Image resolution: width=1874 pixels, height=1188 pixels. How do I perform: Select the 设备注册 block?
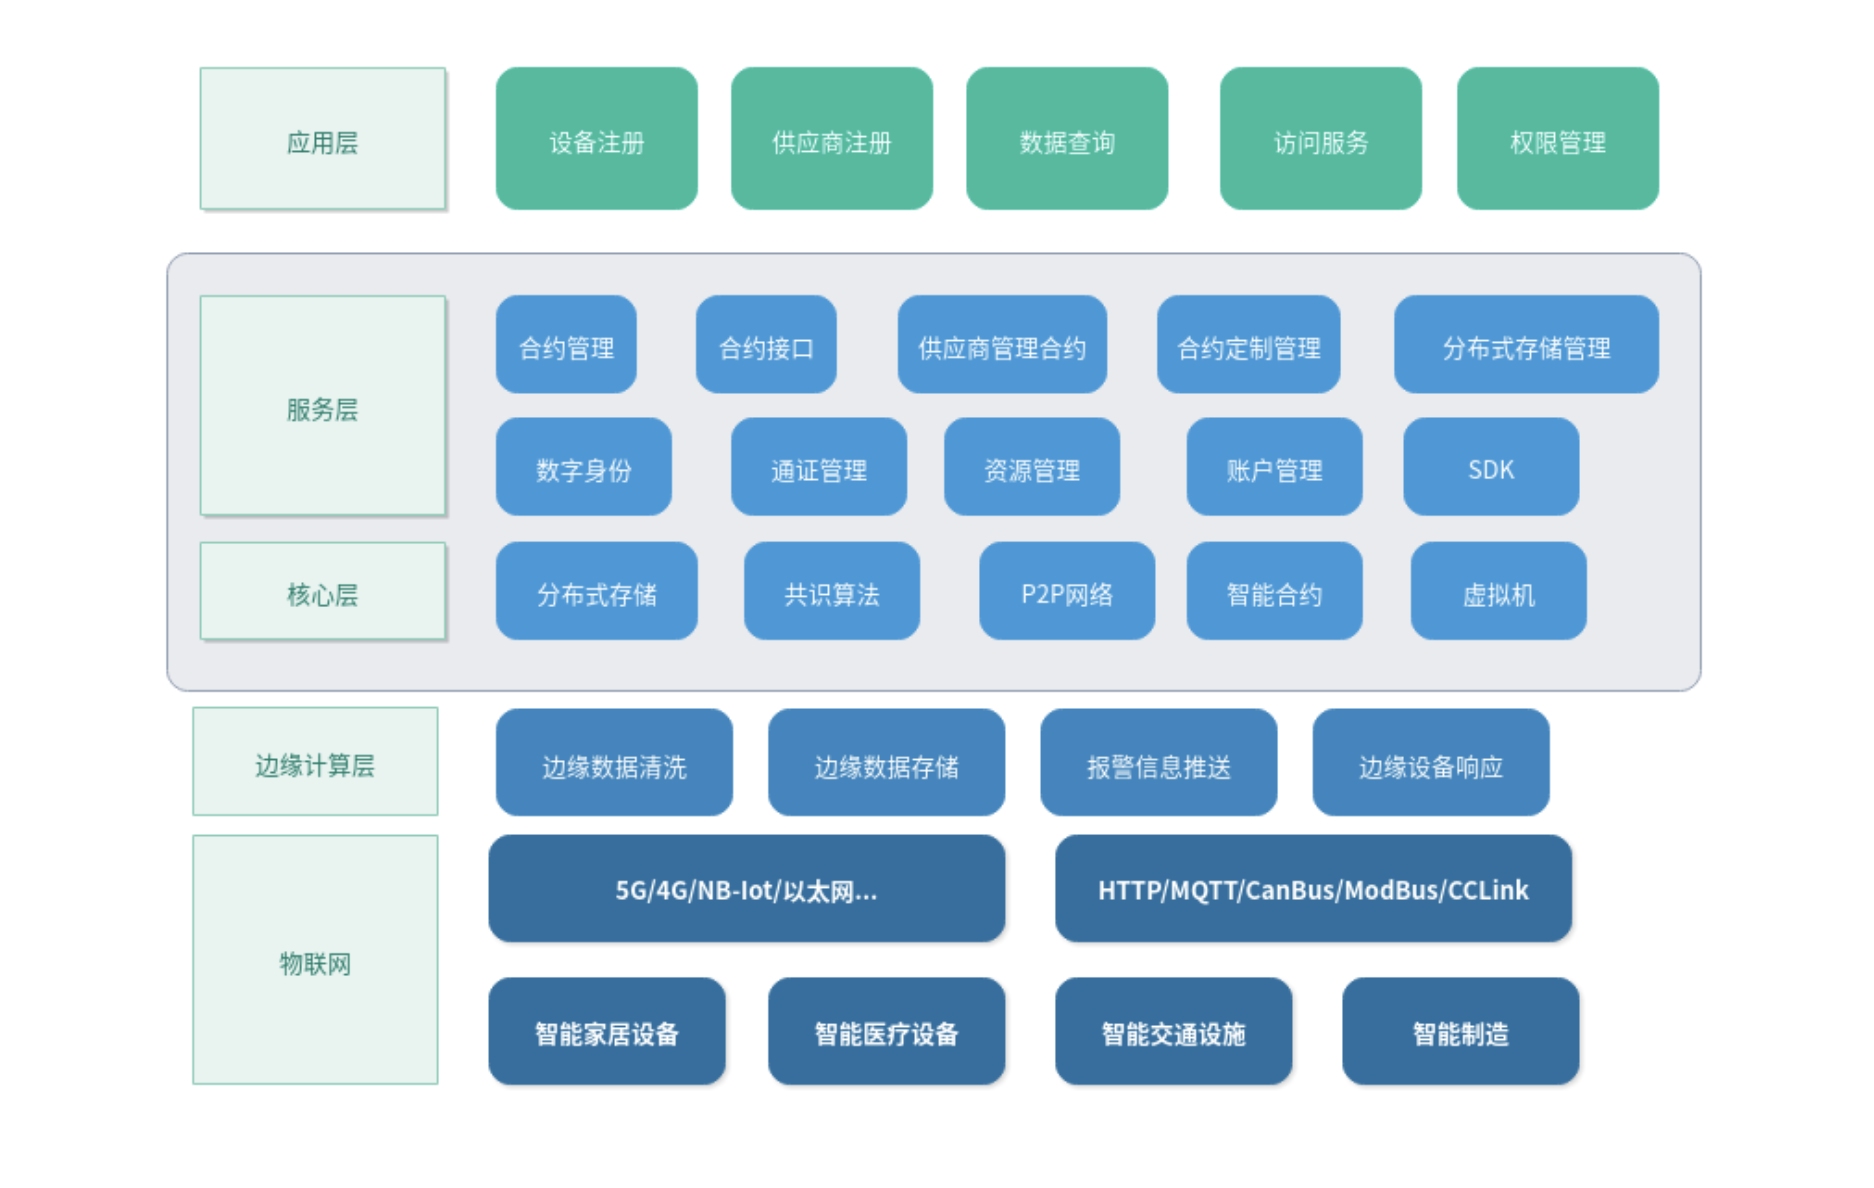click(597, 139)
